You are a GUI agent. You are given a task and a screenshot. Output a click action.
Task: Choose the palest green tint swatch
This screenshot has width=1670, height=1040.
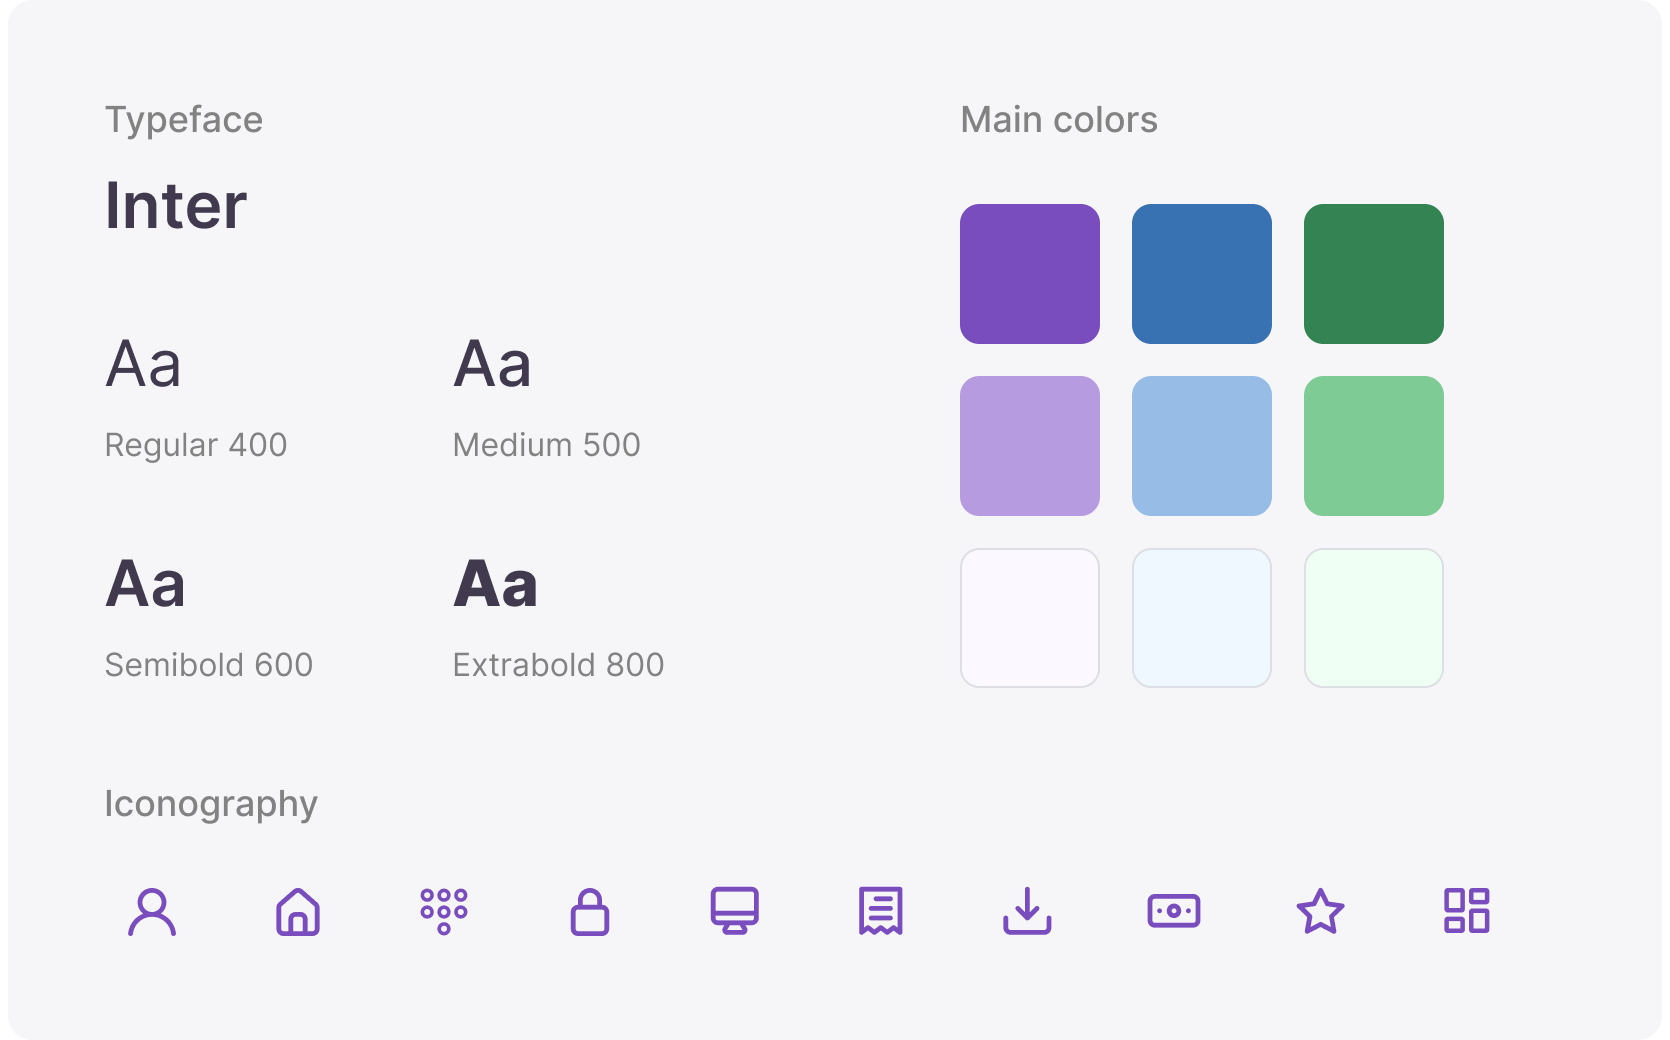(x=1374, y=618)
